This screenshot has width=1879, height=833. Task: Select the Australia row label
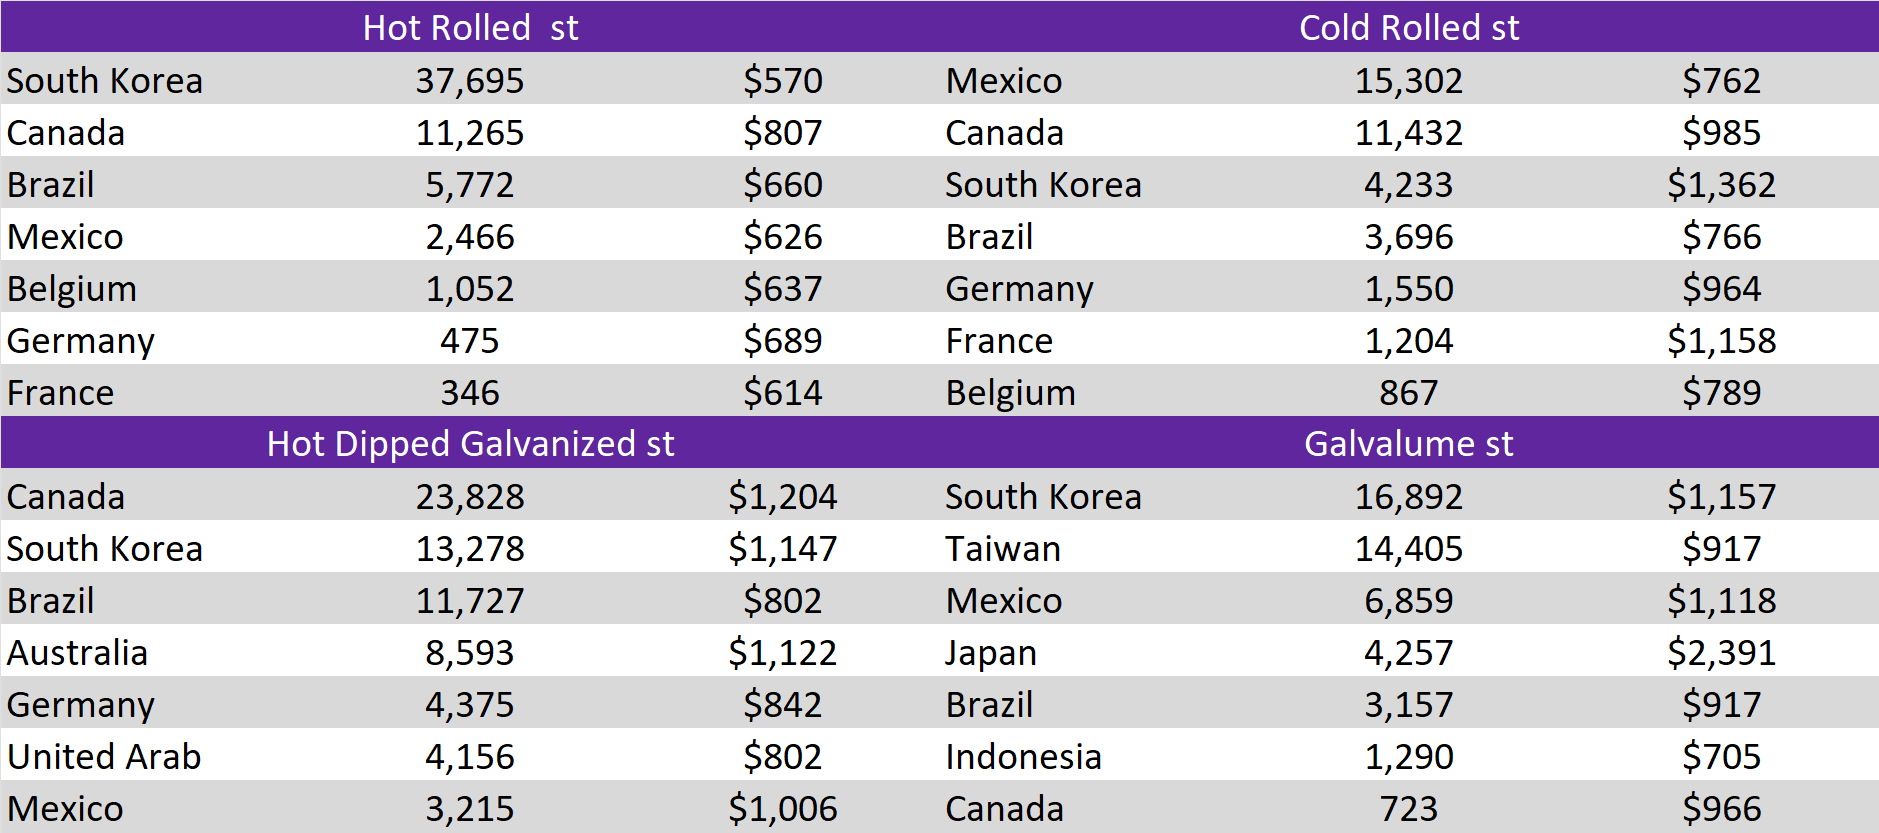(77, 653)
